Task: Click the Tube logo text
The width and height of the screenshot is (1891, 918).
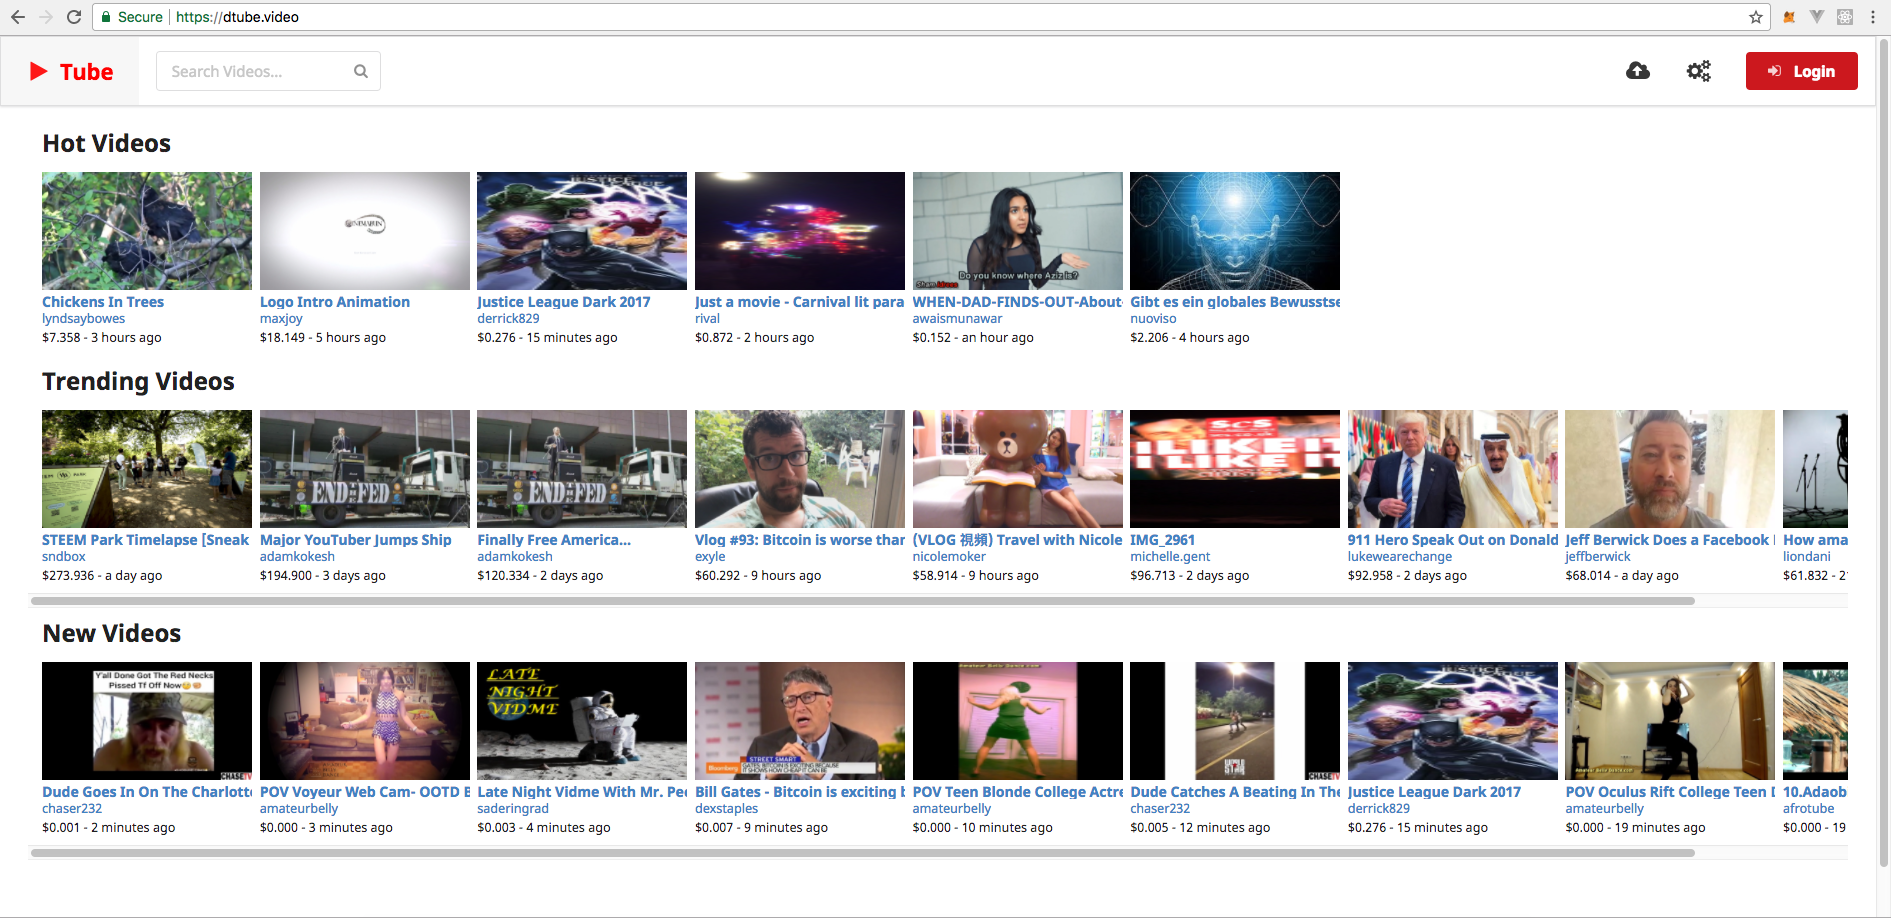Action: pyautogui.click(x=87, y=72)
